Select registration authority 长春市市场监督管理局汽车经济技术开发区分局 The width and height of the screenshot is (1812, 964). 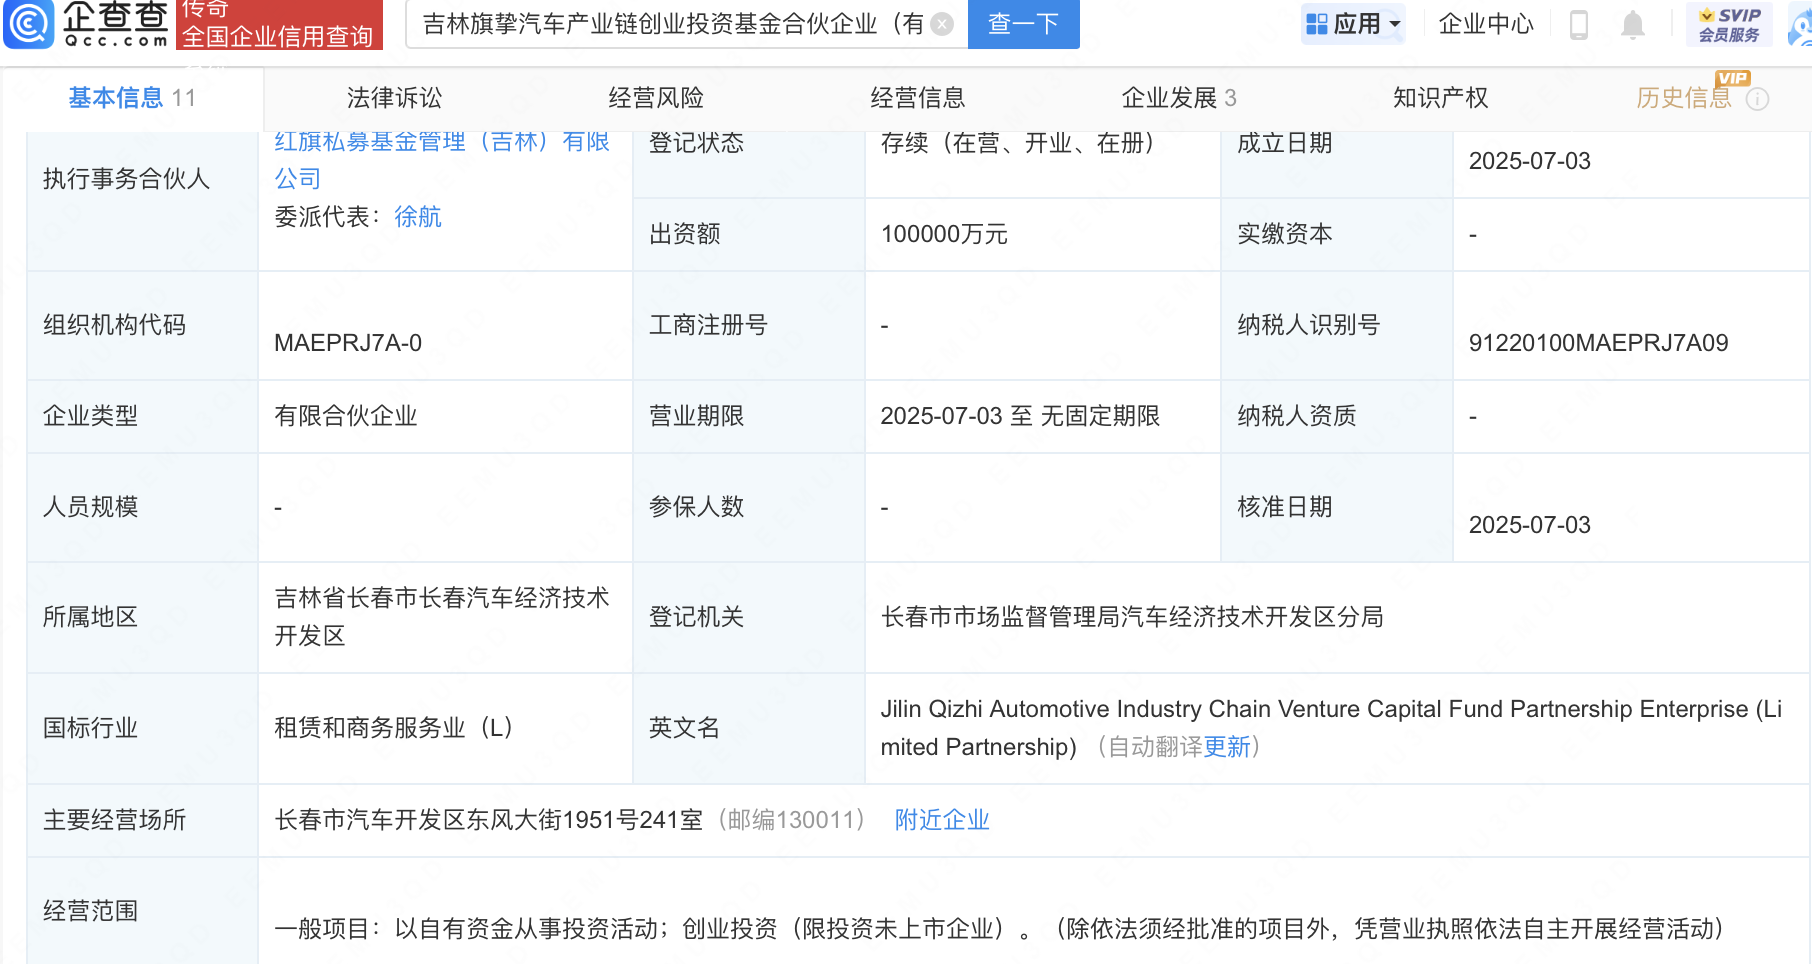pos(1132,617)
